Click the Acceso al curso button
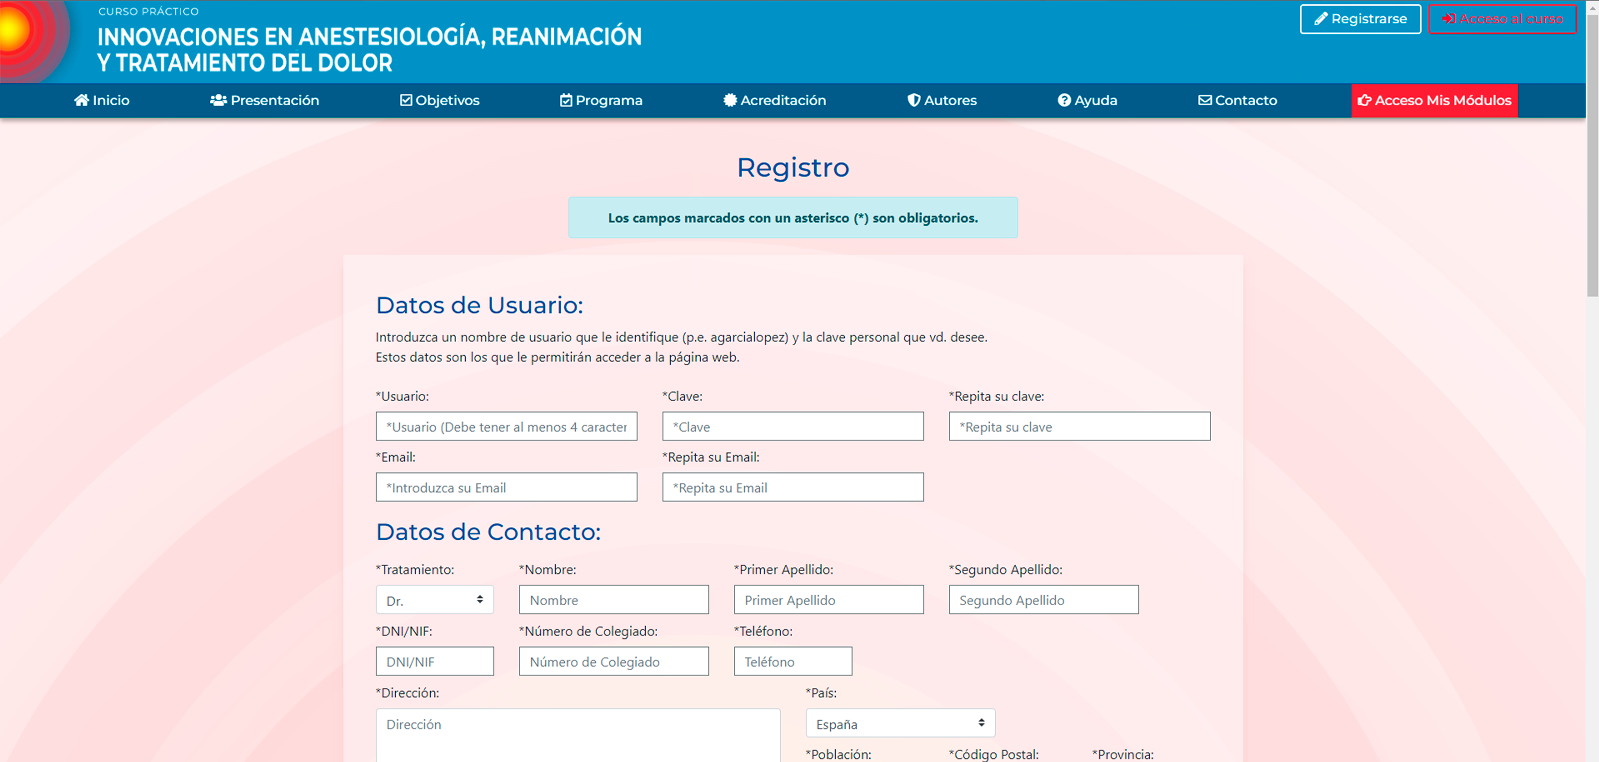 coord(1502,19)
